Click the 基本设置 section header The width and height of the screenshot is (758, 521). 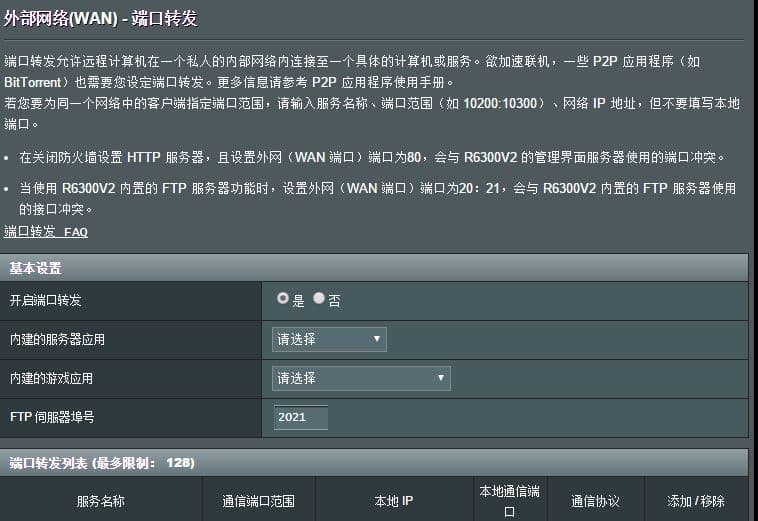[36, 268]
